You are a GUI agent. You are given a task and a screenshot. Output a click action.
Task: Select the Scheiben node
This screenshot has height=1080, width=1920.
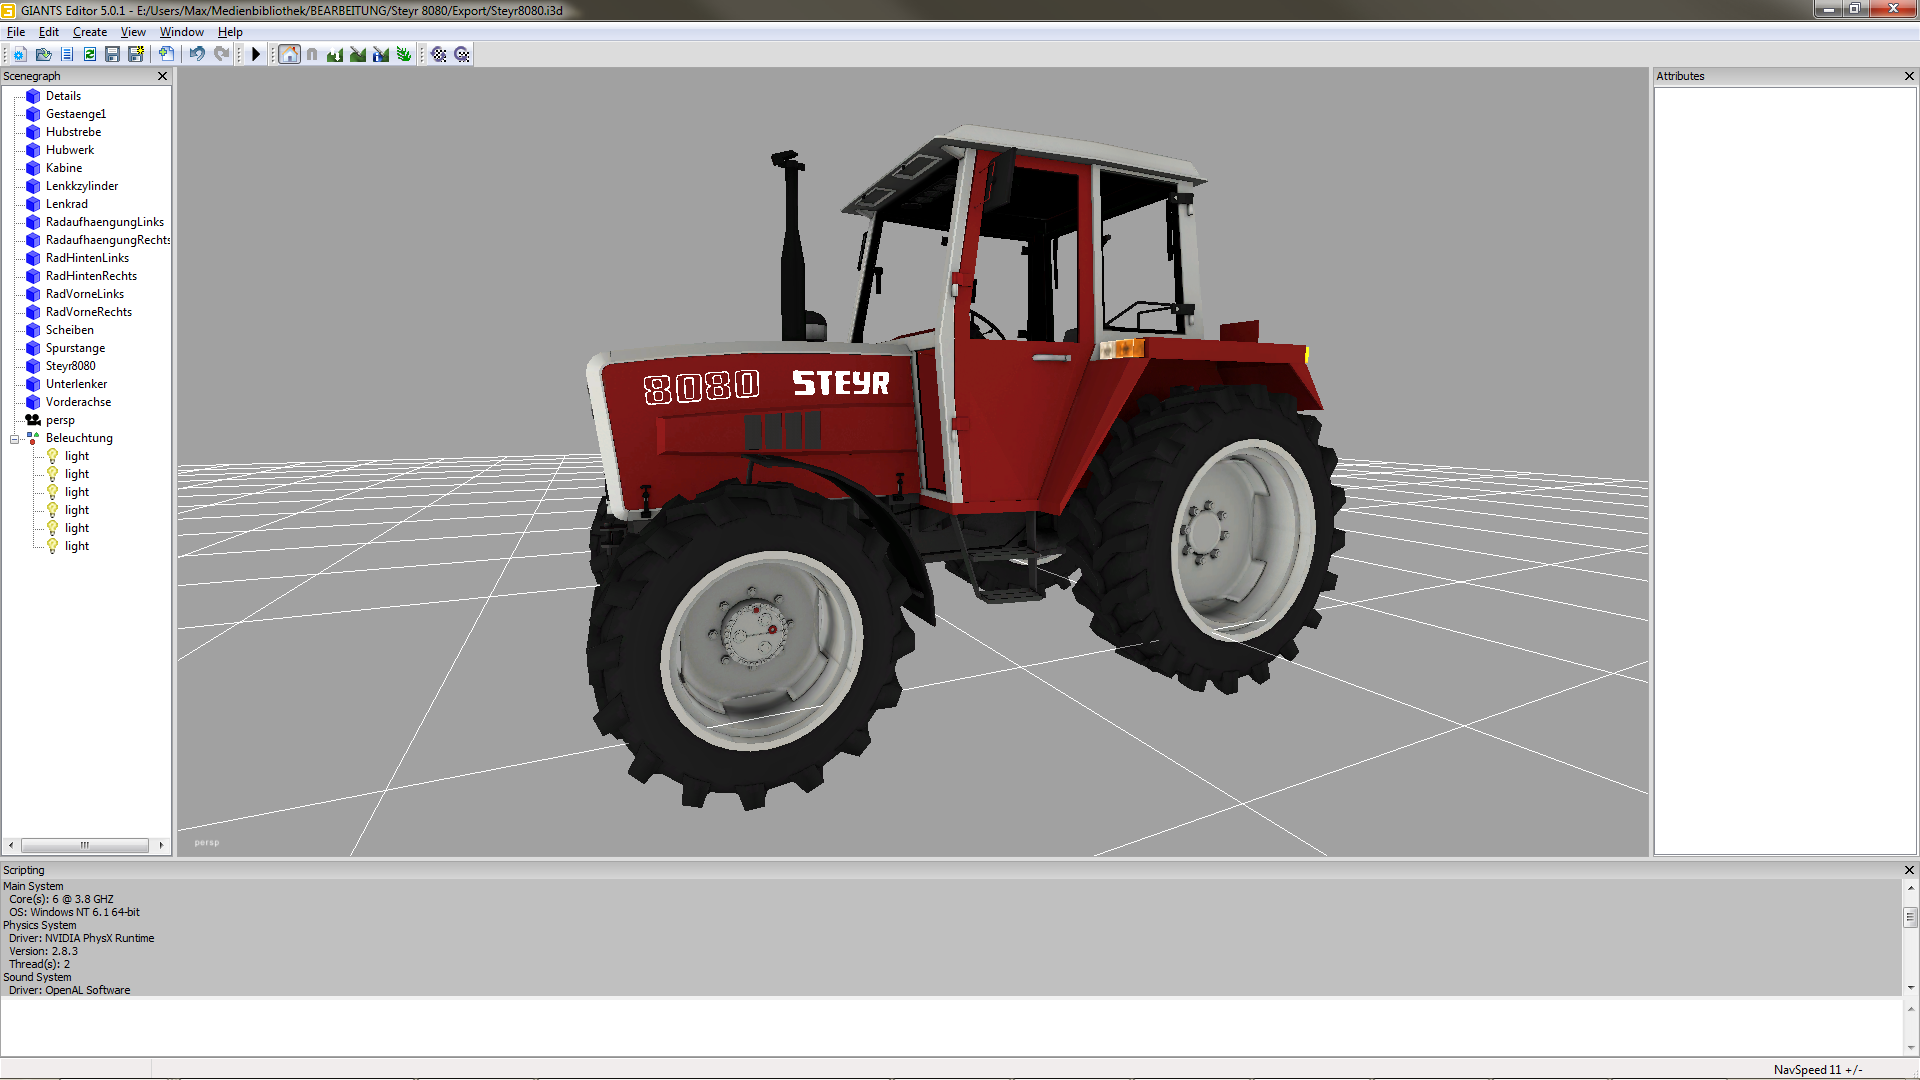click(70, 330)
